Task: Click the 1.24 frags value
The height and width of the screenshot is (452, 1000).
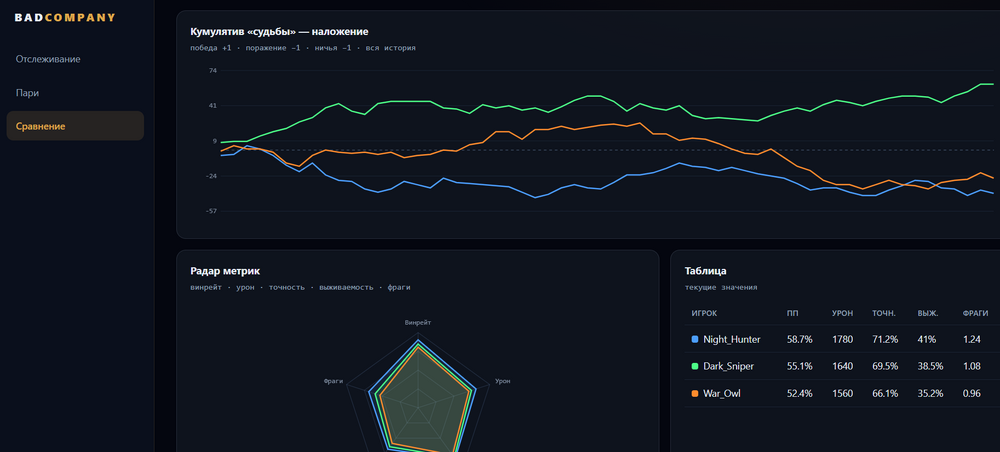Action: point(972,340)
